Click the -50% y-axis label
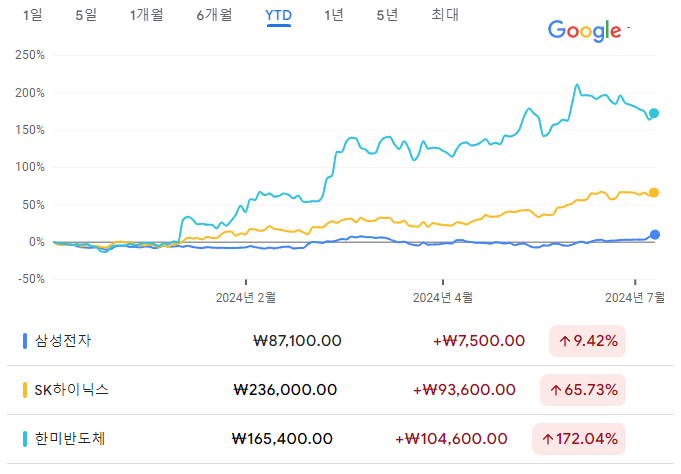Screen dimensions: 681x474 pos(31,279)
